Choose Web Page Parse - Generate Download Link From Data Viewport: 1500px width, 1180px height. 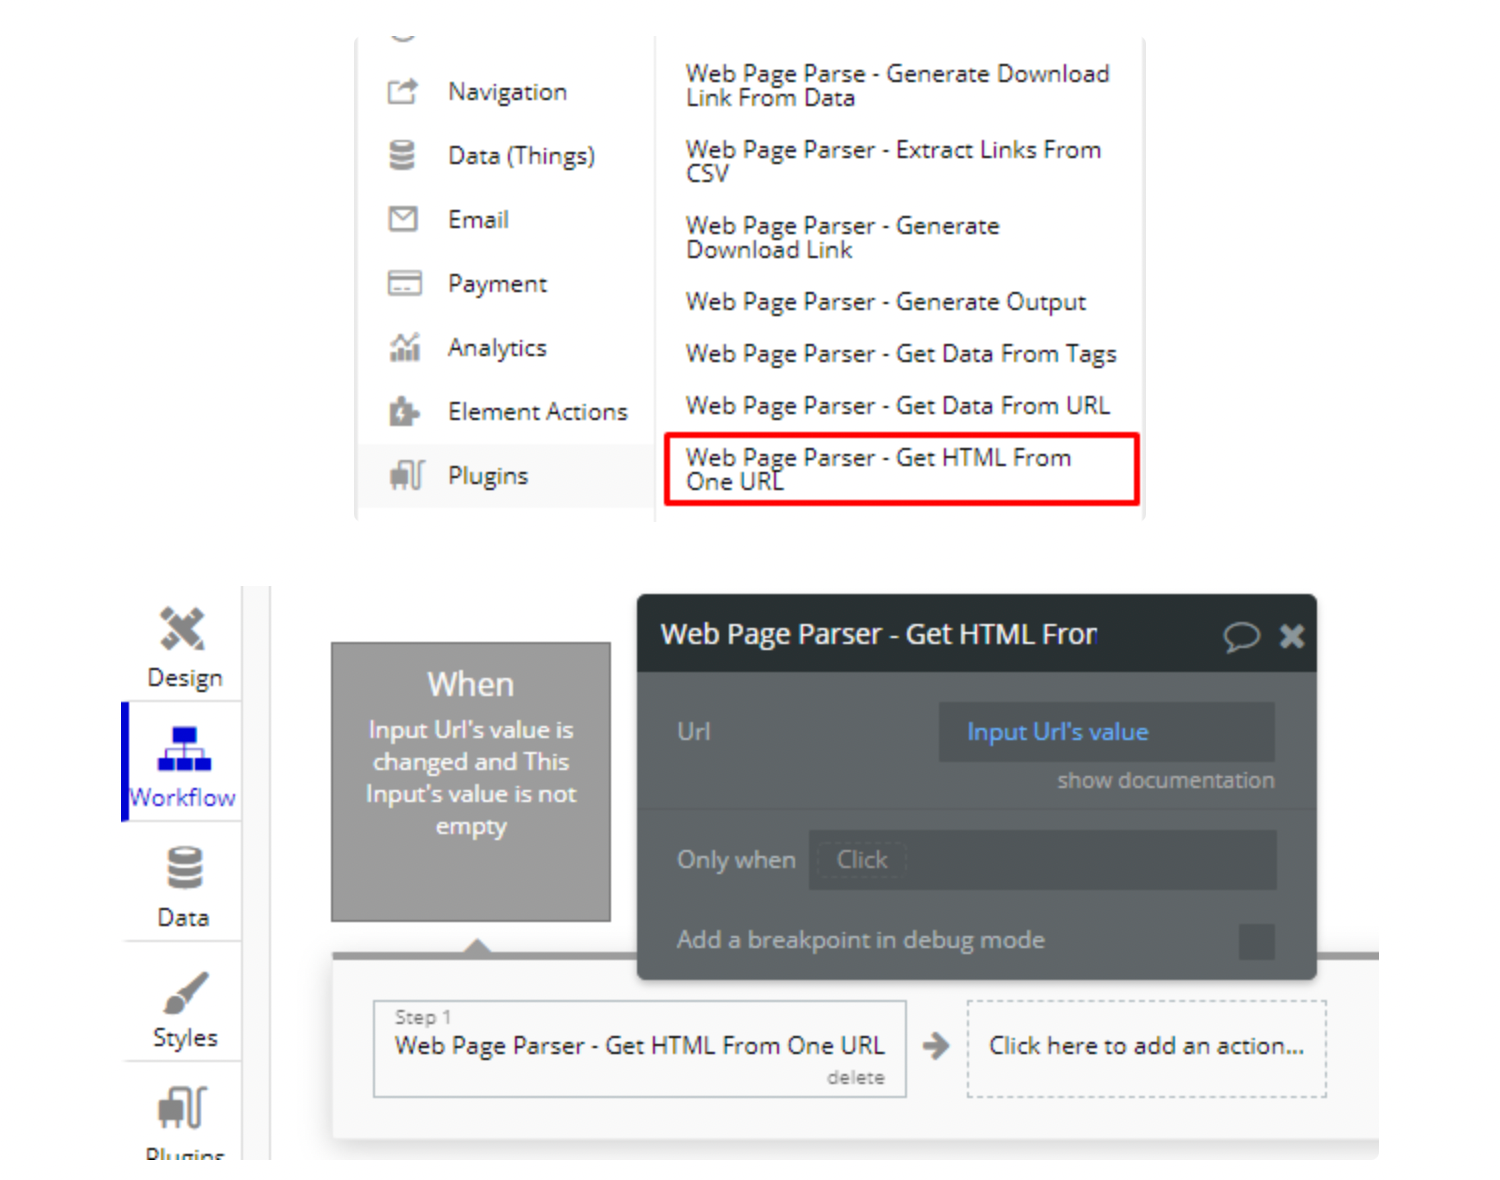coord(898,86)
